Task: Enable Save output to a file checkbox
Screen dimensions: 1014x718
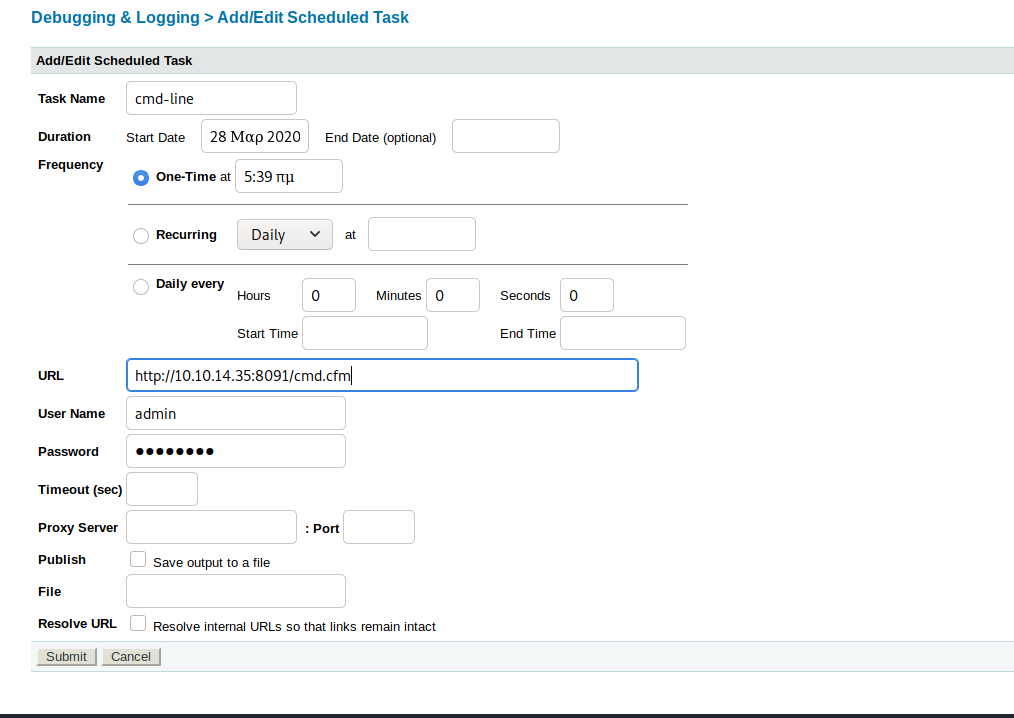Action: click(138, 560)
